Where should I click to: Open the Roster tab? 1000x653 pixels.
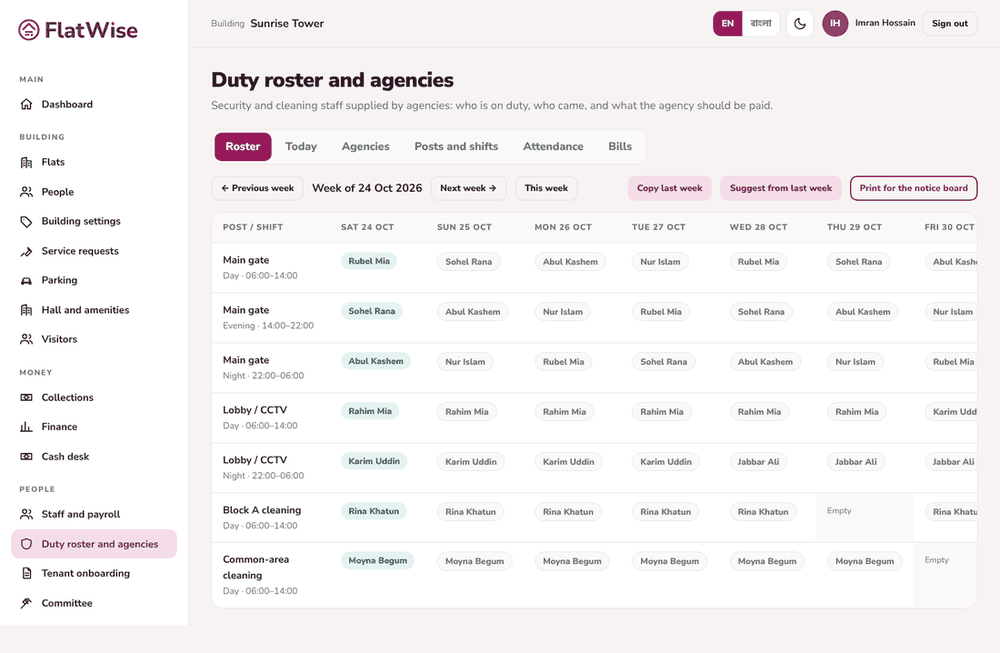[243, 147]
